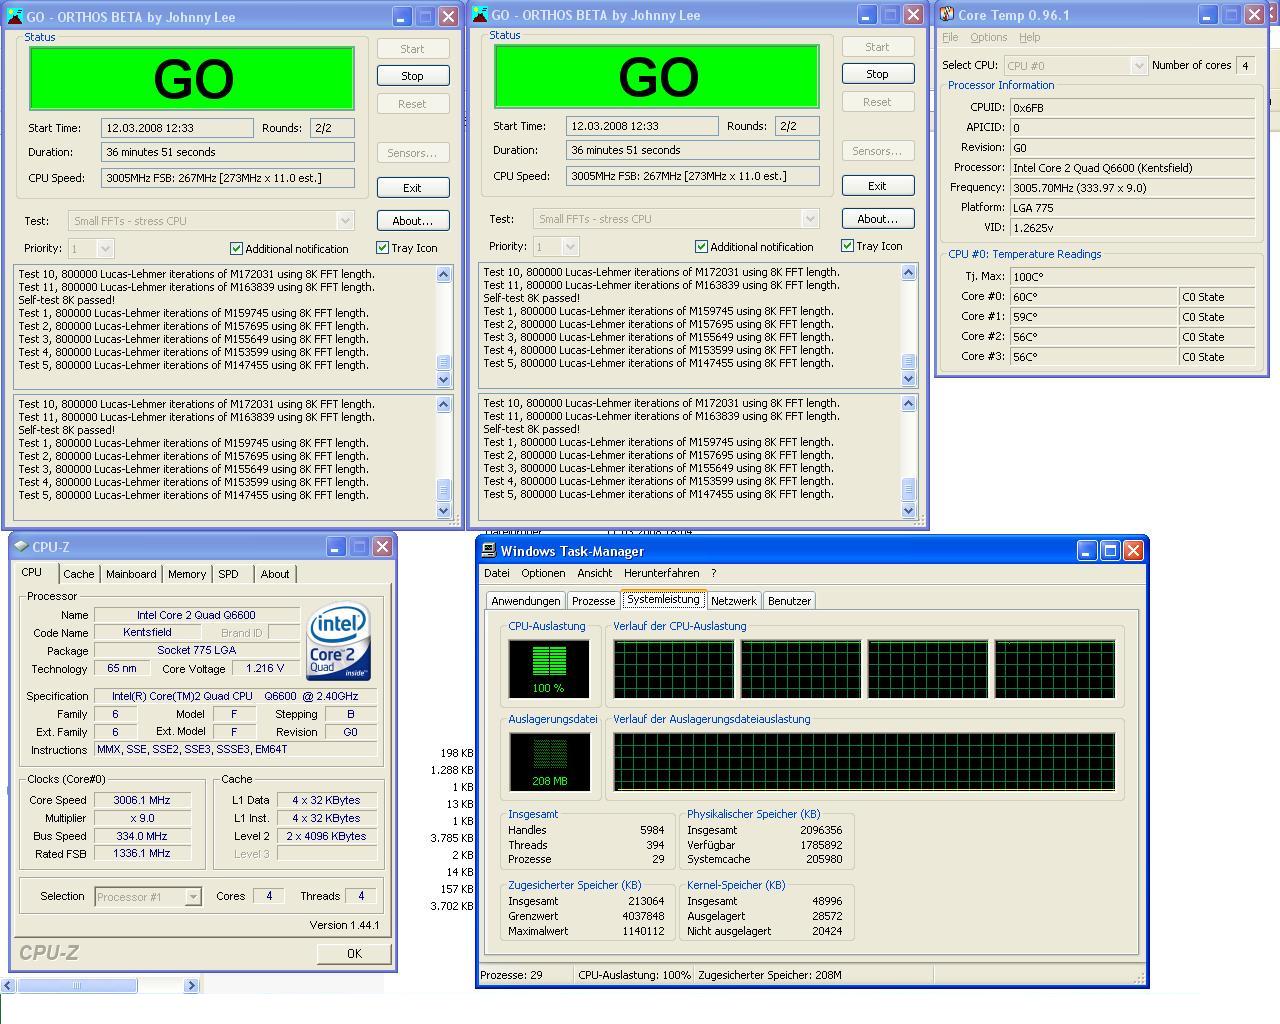Click Stop button in right ORTHOS
This screenshot has width=1280, height=1024.
[877, 74]
